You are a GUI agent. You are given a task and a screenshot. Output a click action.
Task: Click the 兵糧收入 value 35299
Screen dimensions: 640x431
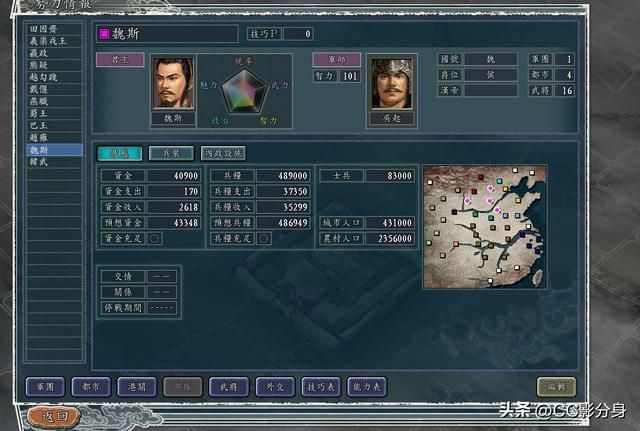click(283, 207)
